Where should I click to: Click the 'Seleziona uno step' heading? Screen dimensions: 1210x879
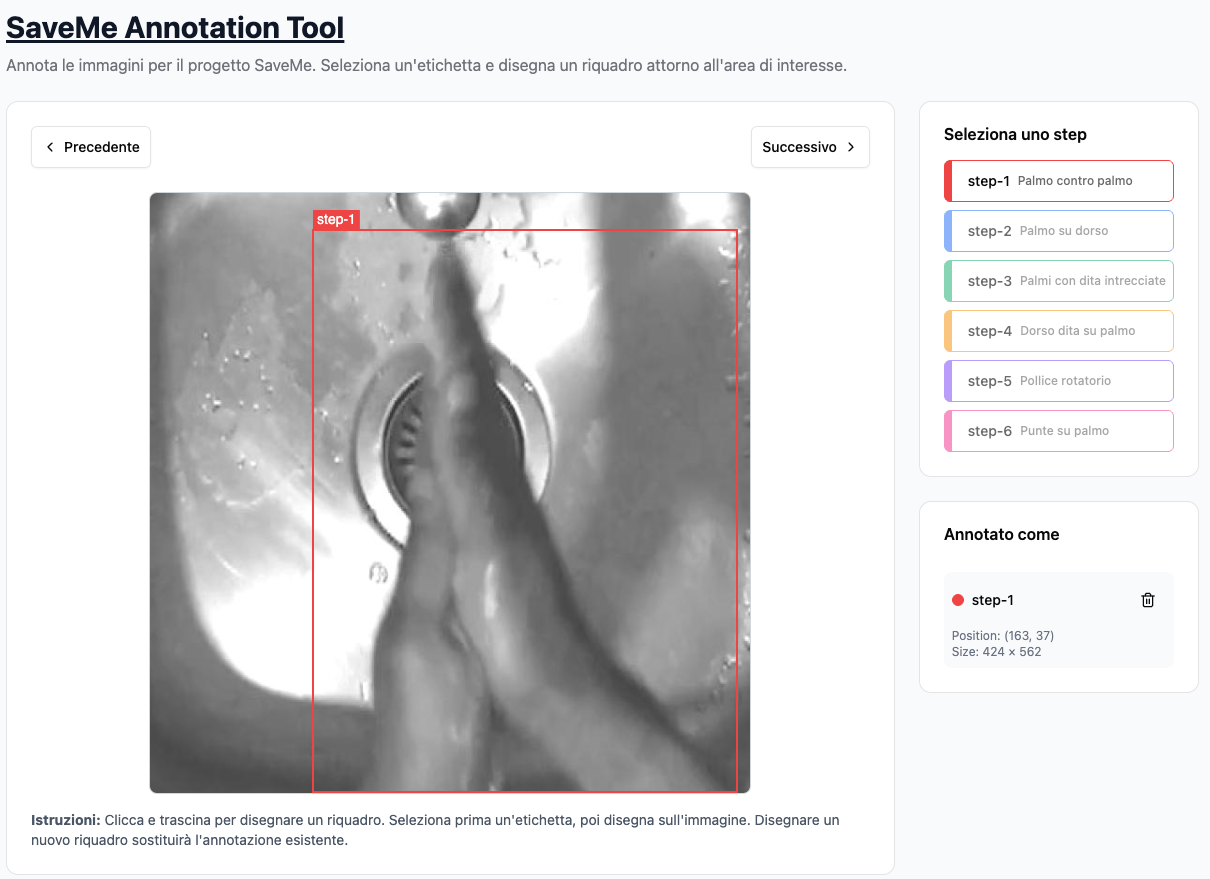(1015, 134)
